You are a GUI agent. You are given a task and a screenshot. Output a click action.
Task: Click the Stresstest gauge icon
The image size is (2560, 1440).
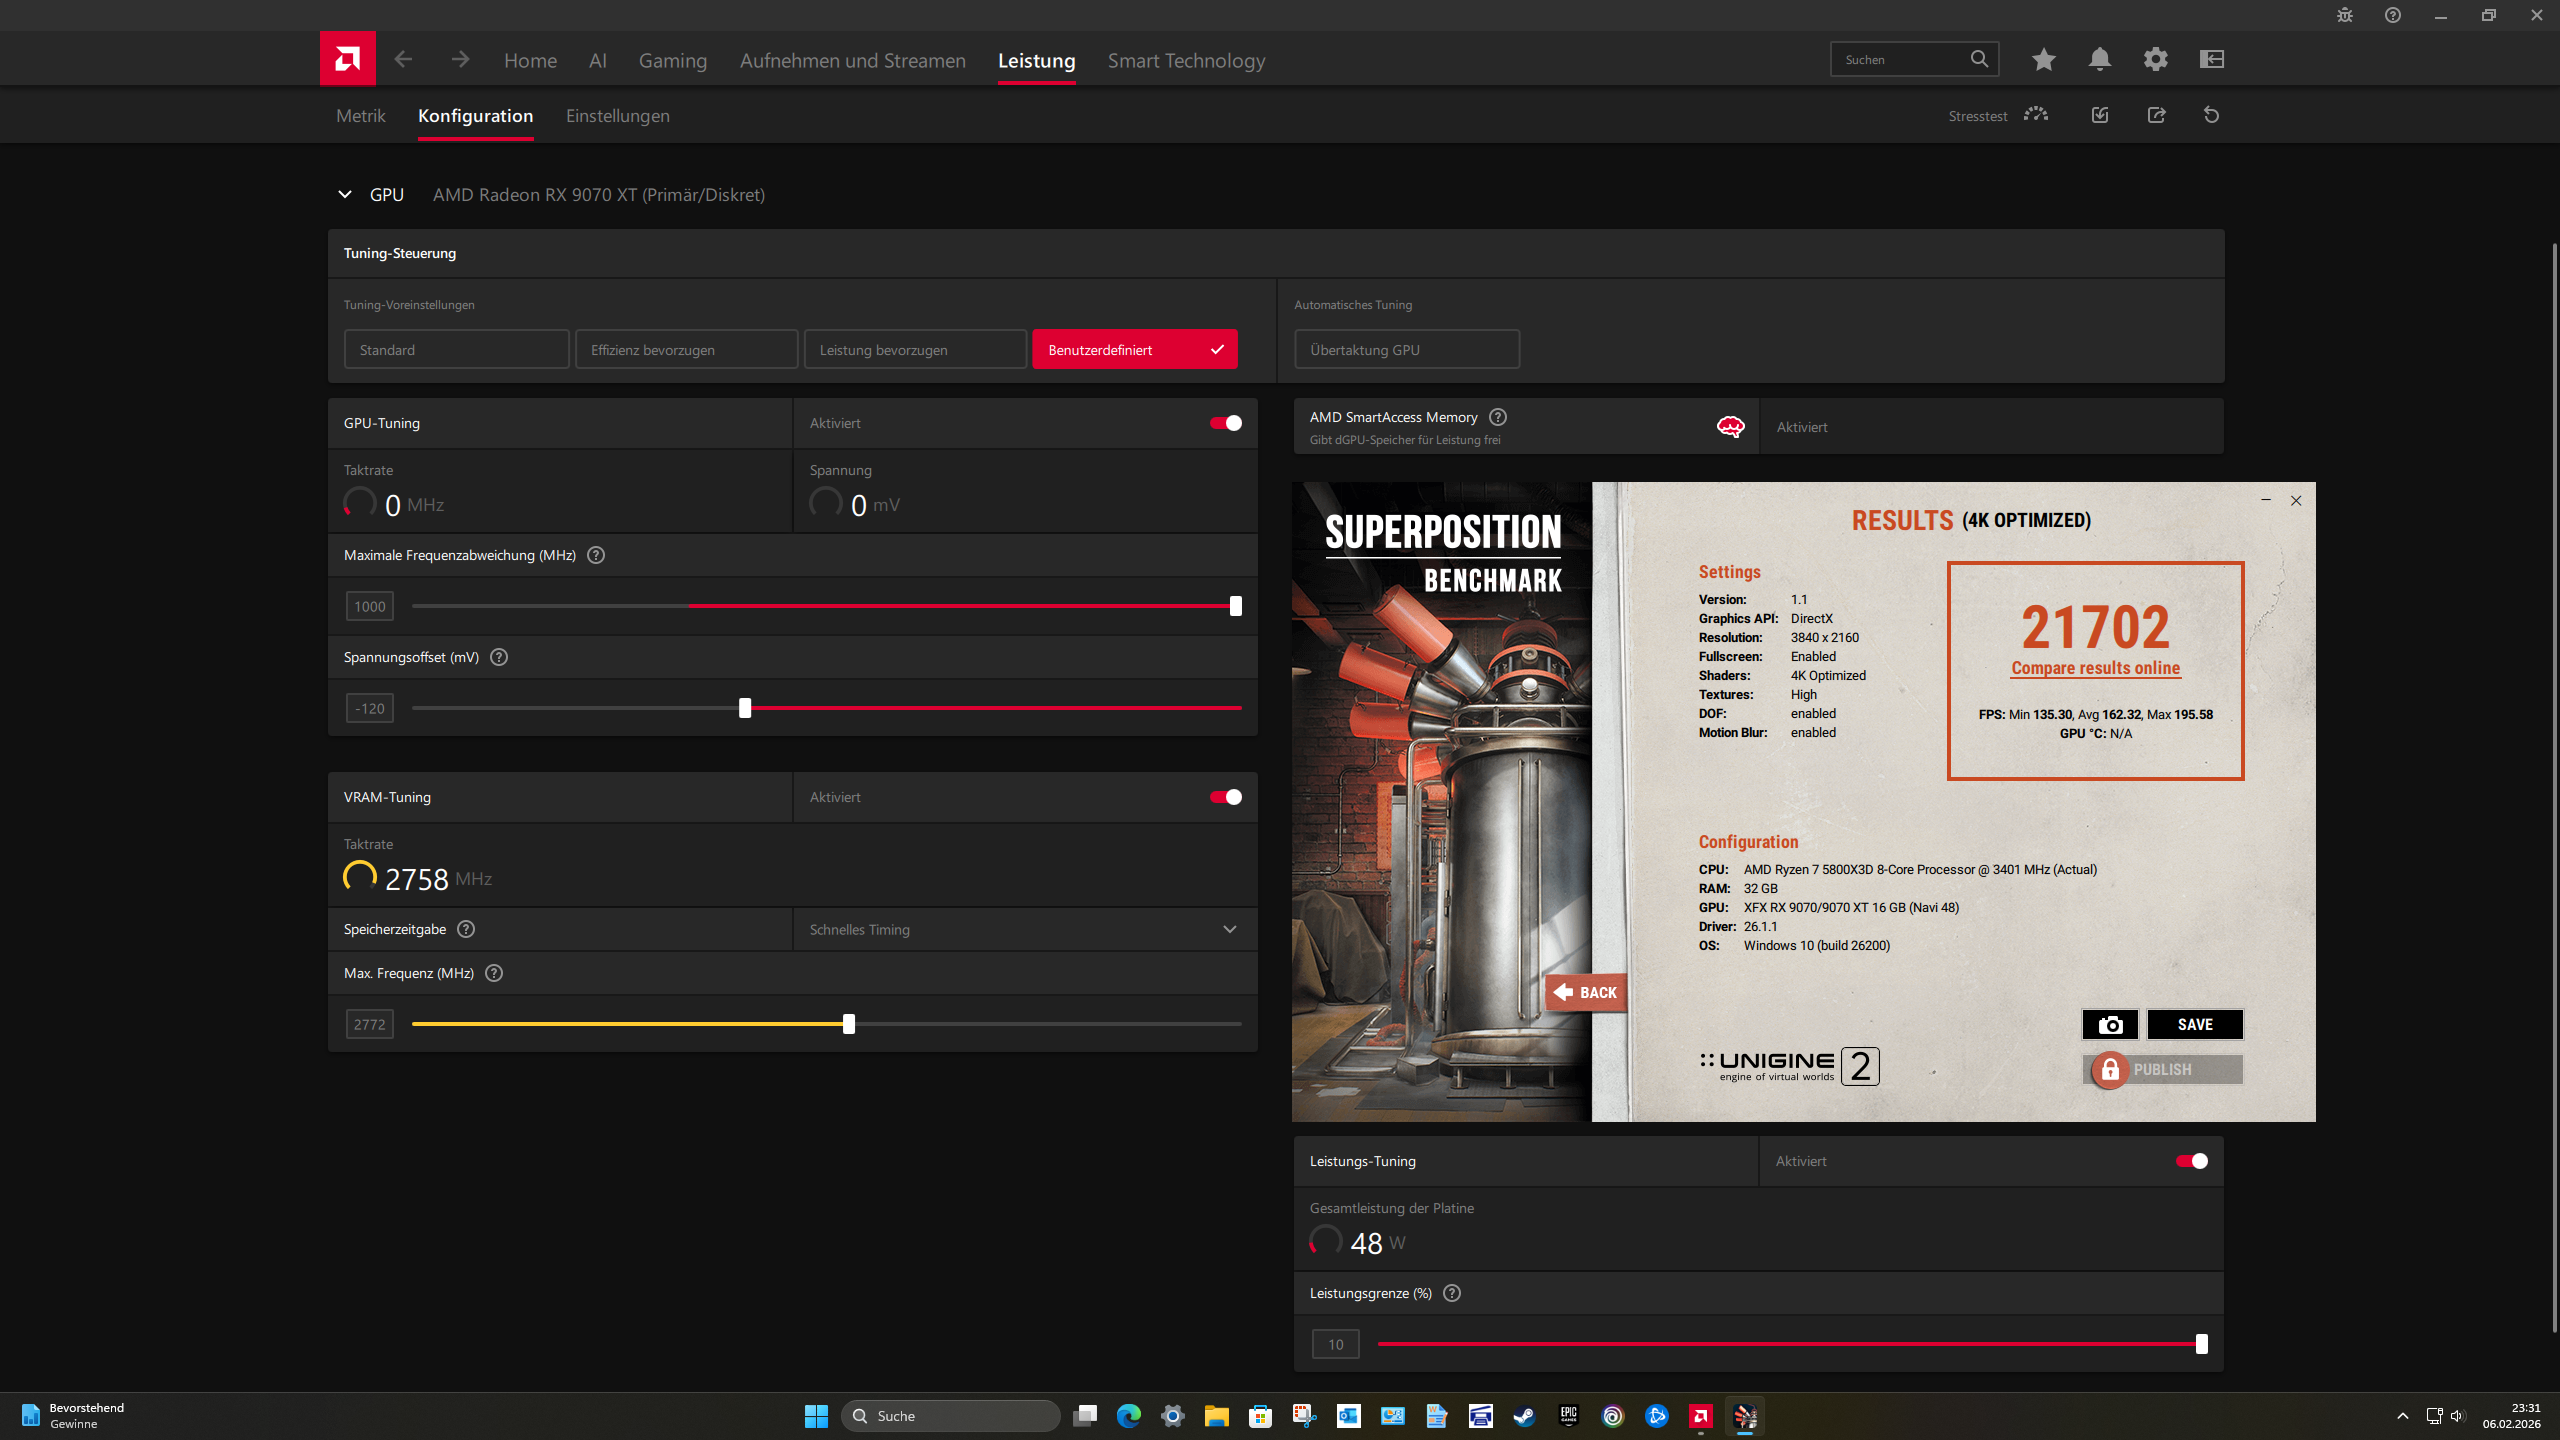point(2035,115)
